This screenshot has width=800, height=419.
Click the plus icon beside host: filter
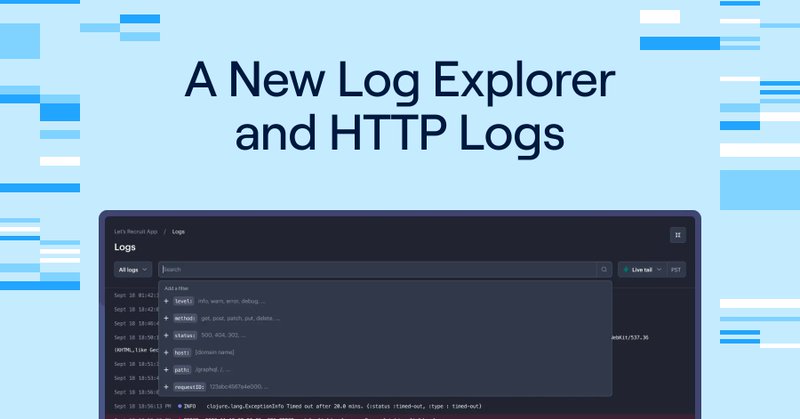coord(166,353)
